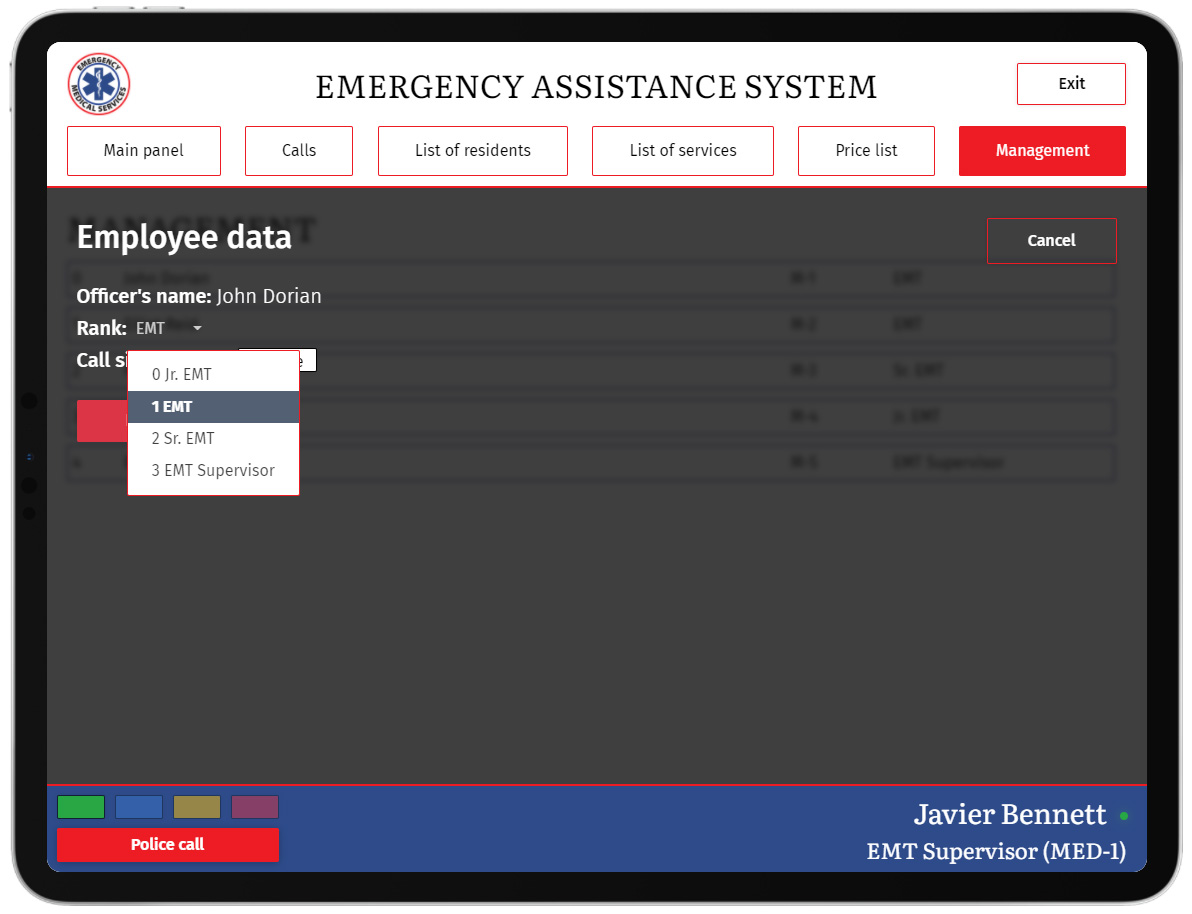Click the Exit button
This screenshot has height=914, width=1192.
click(1071, 84)
